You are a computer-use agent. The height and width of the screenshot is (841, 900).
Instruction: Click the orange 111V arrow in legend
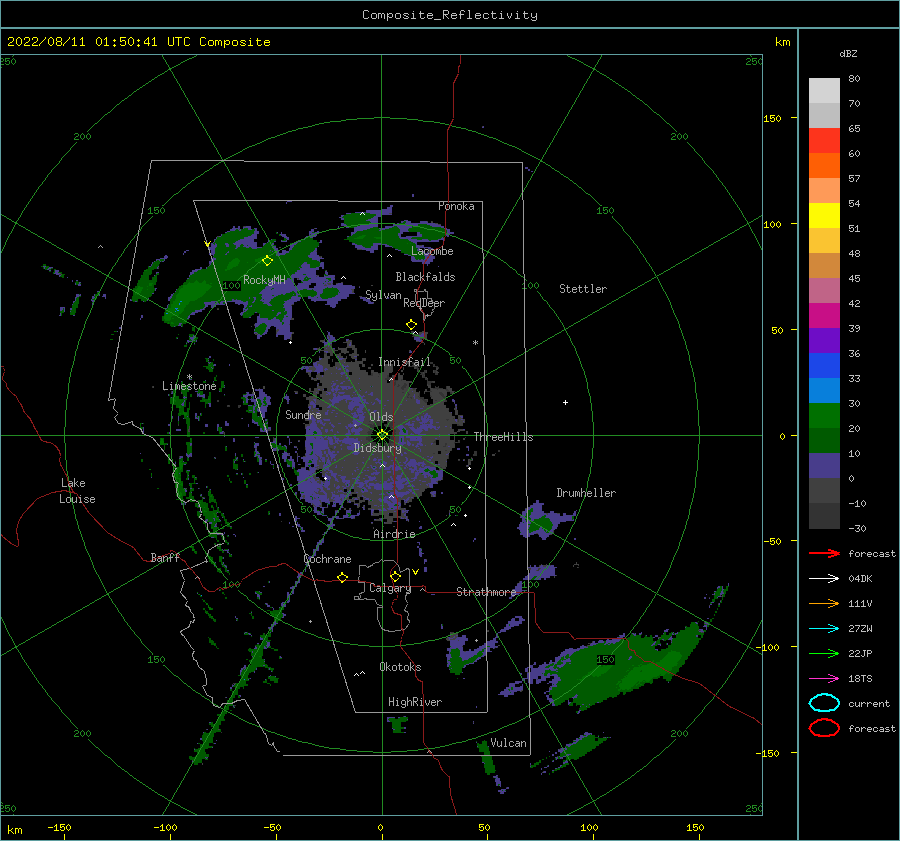click(824, 603)
